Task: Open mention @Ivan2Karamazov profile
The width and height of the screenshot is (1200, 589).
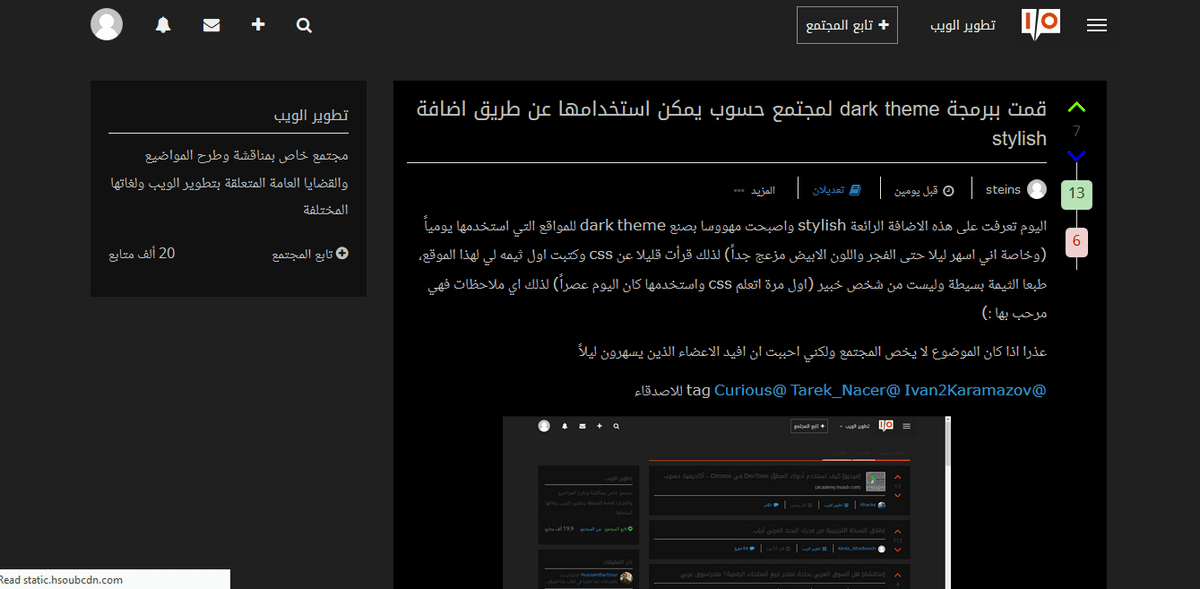Action: click(975, 390)
